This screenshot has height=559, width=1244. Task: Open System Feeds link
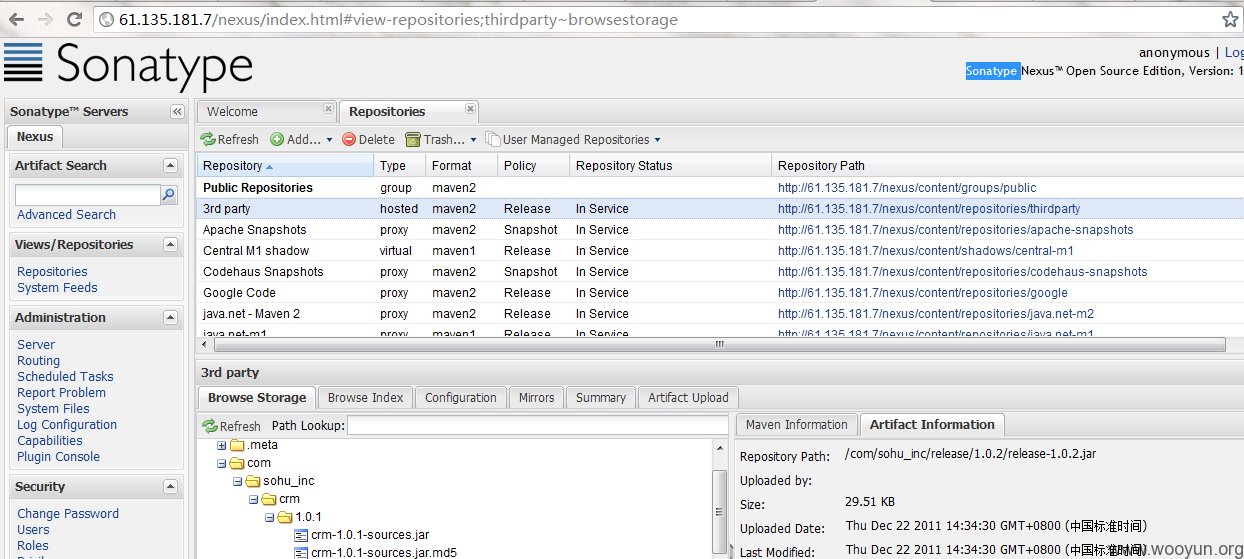[x=57, y=288]
